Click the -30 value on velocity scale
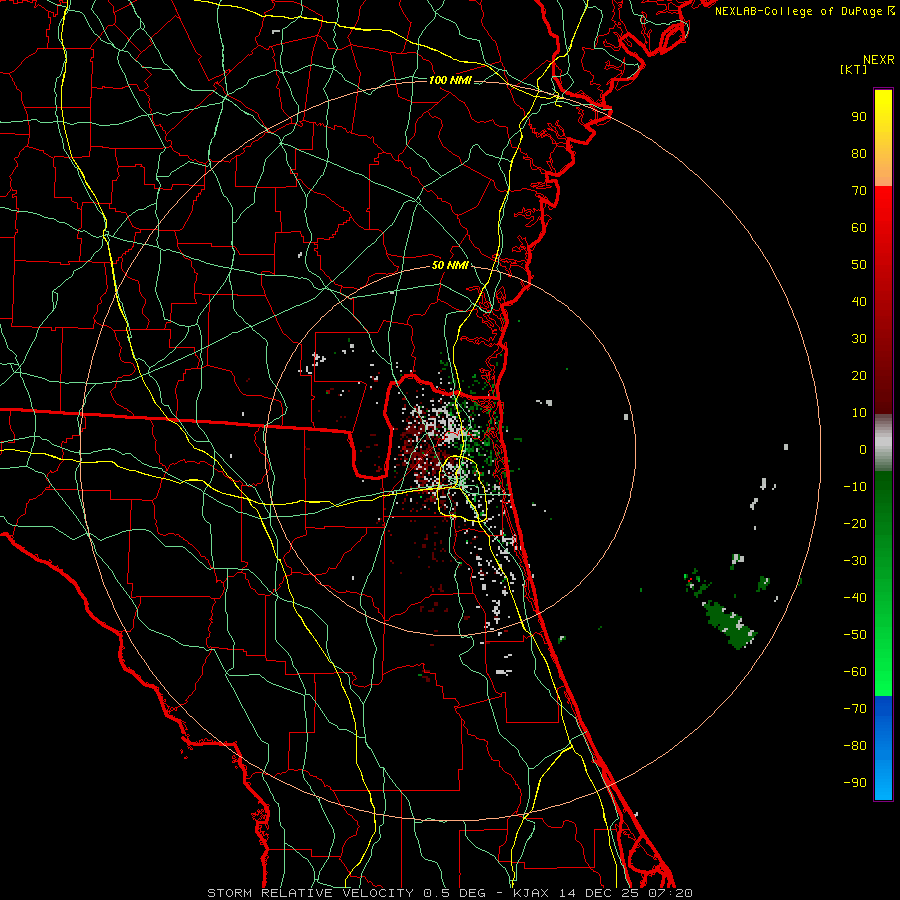900x900 pixels. pos(855,561)
